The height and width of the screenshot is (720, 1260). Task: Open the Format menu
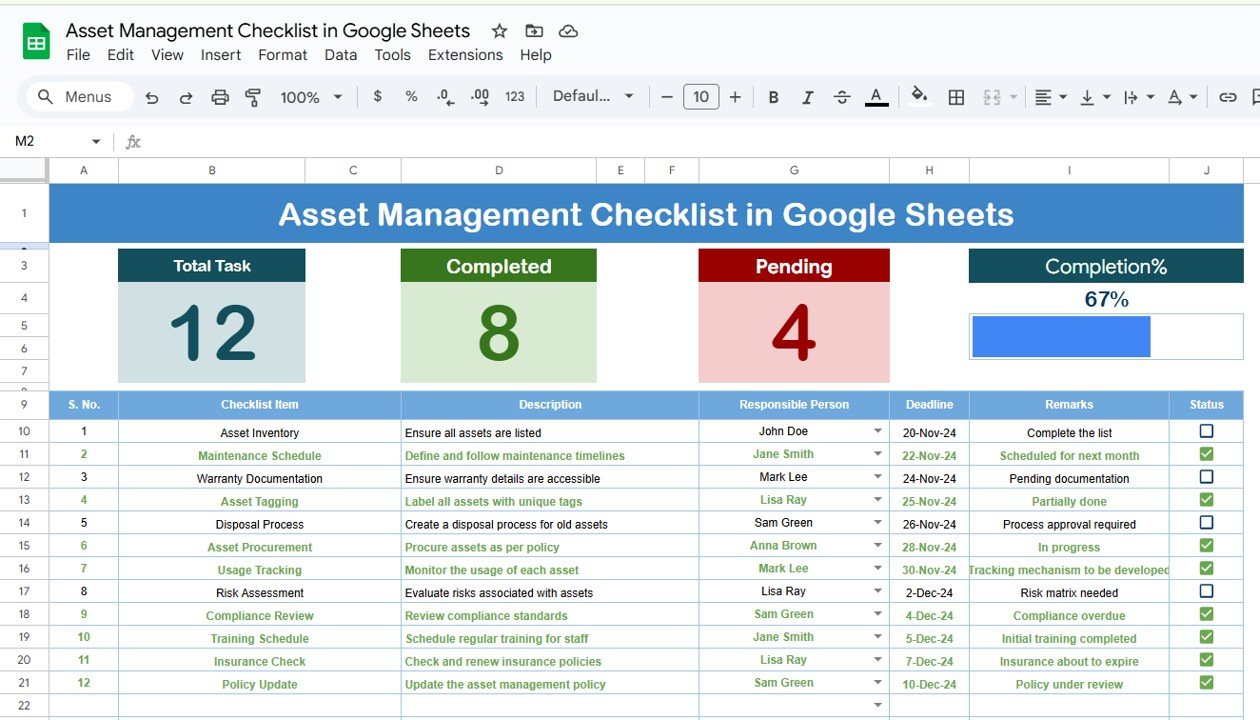point(283,55)
